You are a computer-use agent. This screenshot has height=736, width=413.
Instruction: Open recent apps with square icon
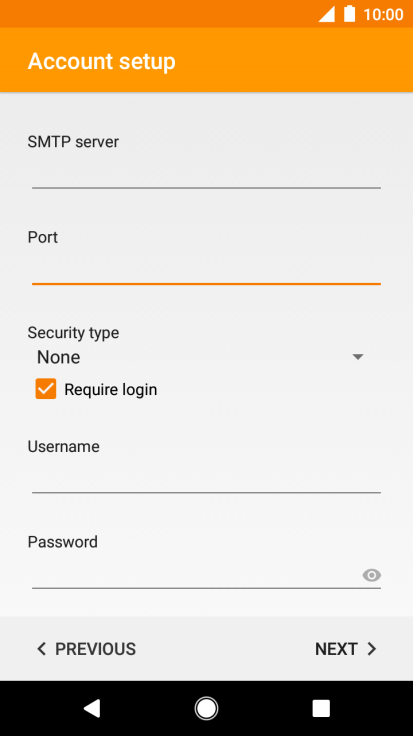321,708
